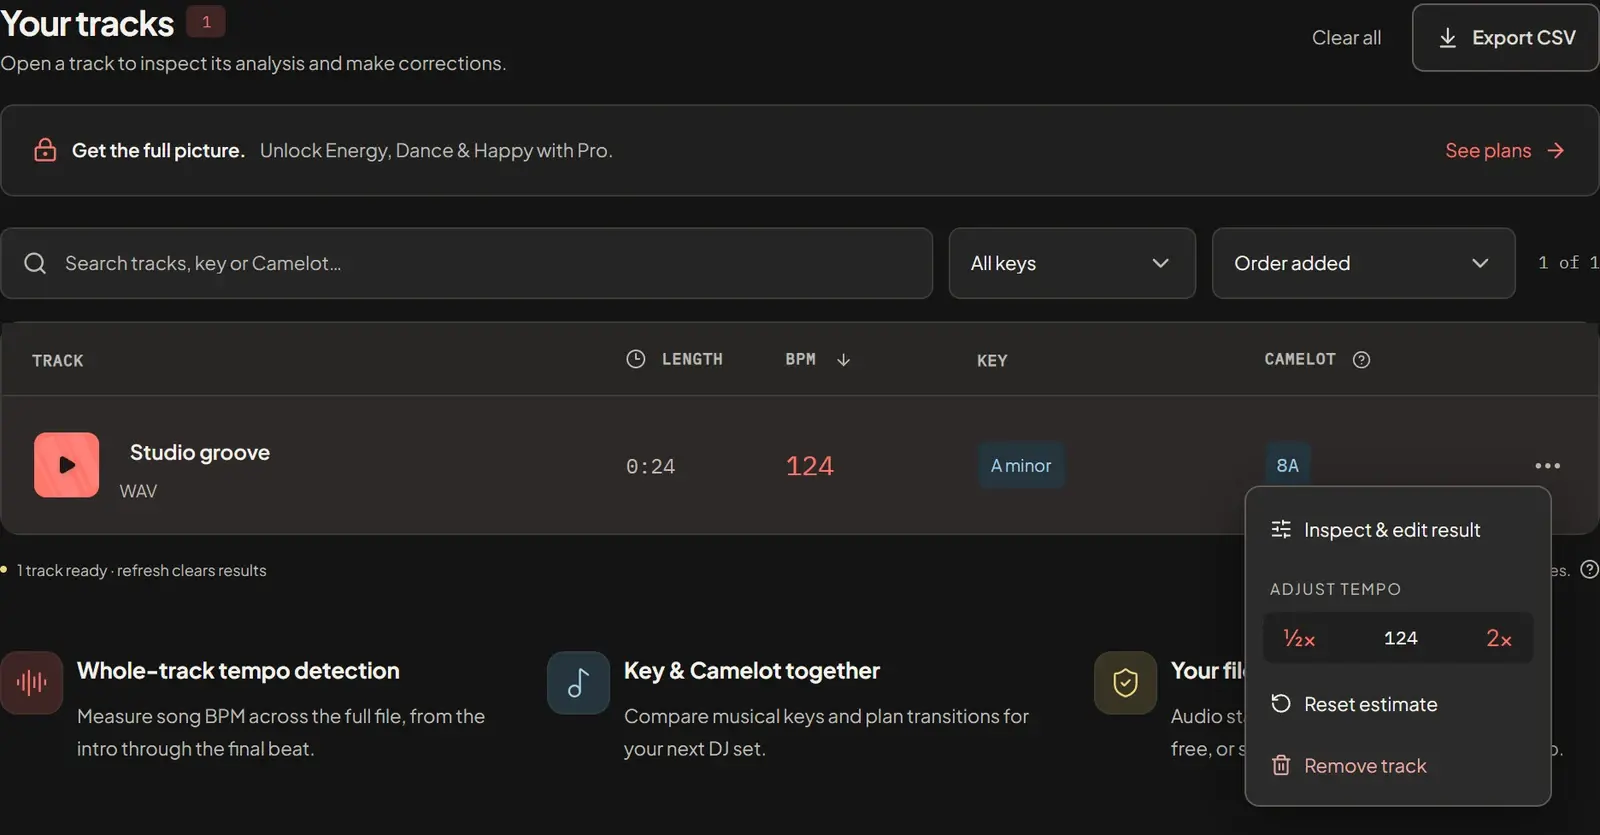Choose Remove track from the menu
The width and height of the screenshot is (1600, 835).
(1398, 766)
